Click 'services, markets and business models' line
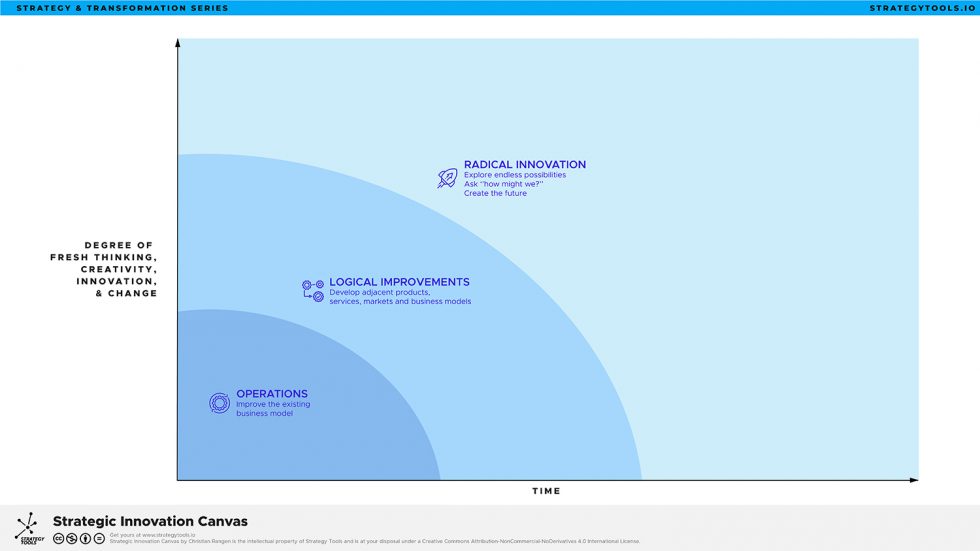Viewport: 980px width, 551px height. 400,302
